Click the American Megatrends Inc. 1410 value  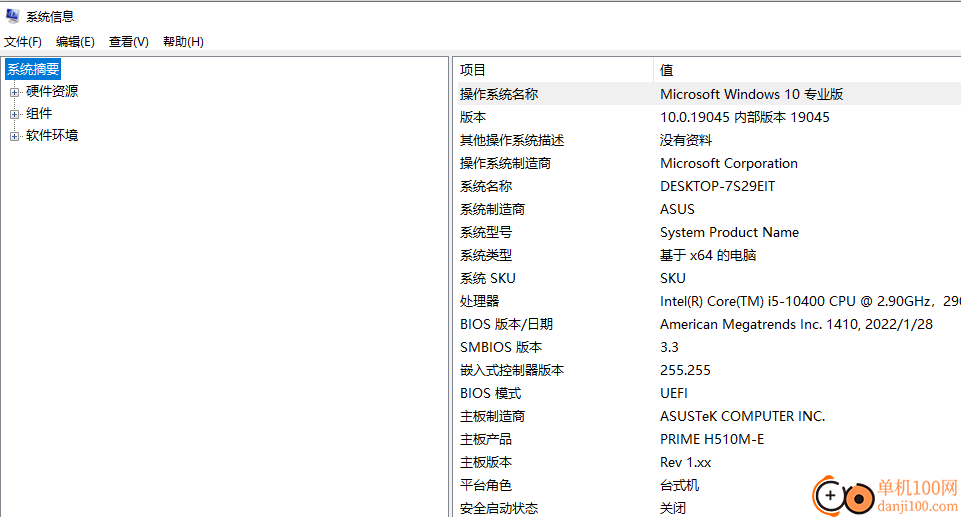(x=796, y=324)
